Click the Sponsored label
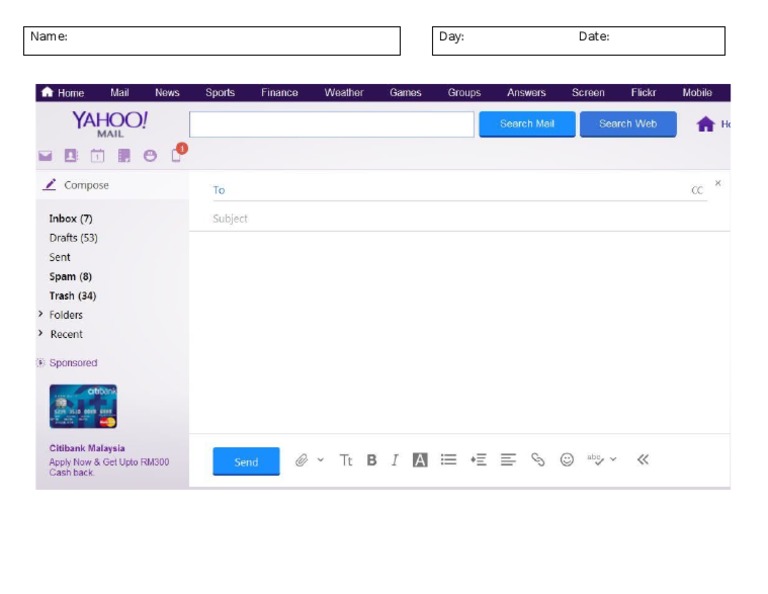The width and height of the screenshot is (768, 594). tap(73, 363)
